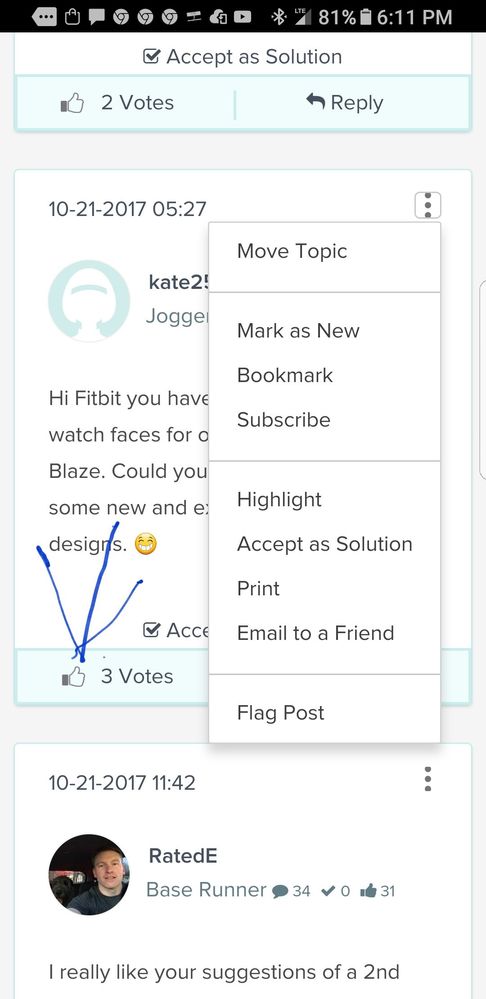Open the RatedE username link
486x999 pixels.
tap(183, 856)
